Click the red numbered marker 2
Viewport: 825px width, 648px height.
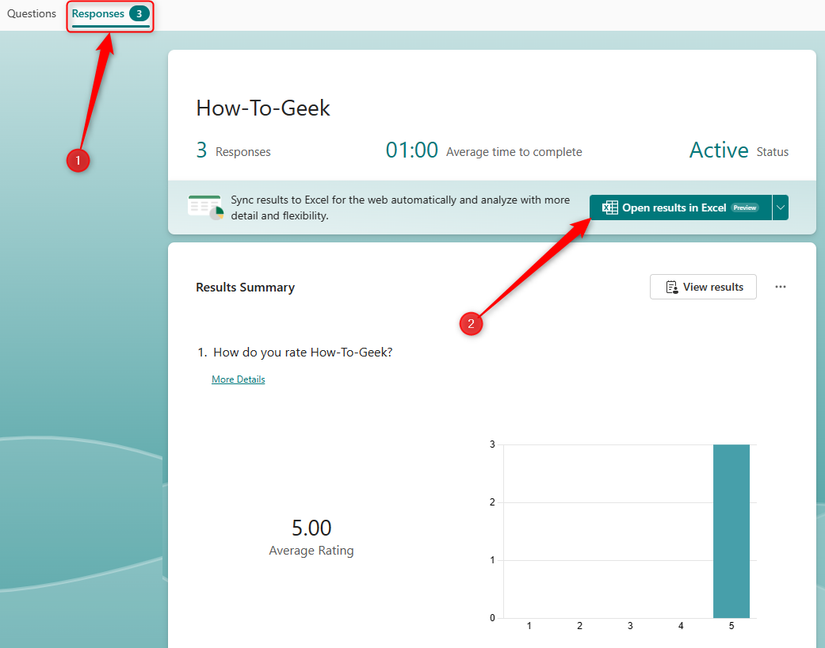pyautogui.click(x=471, y=323)
